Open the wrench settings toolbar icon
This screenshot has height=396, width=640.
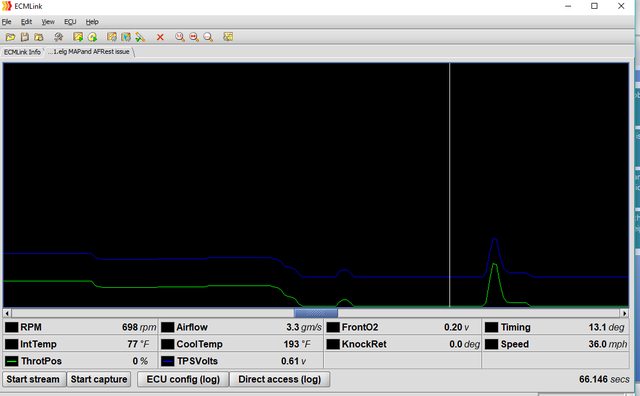pyautogui.click(x=58, y=37)
